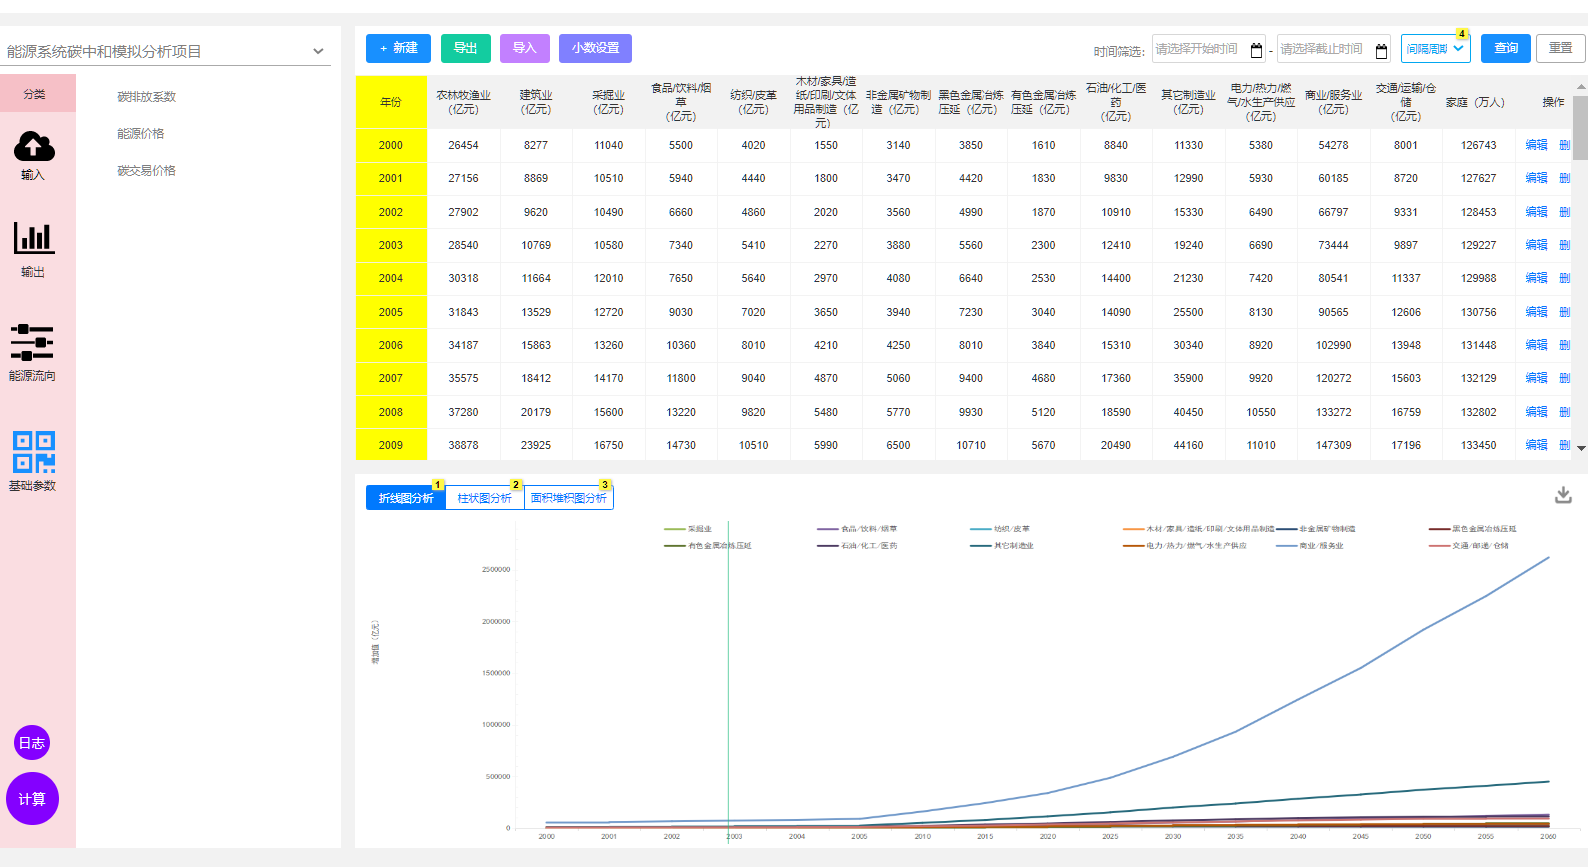Open 小数设置 decimal settings
This screenshot has height=867, width=1588.
pyautogui.click(x=595, y=48)
